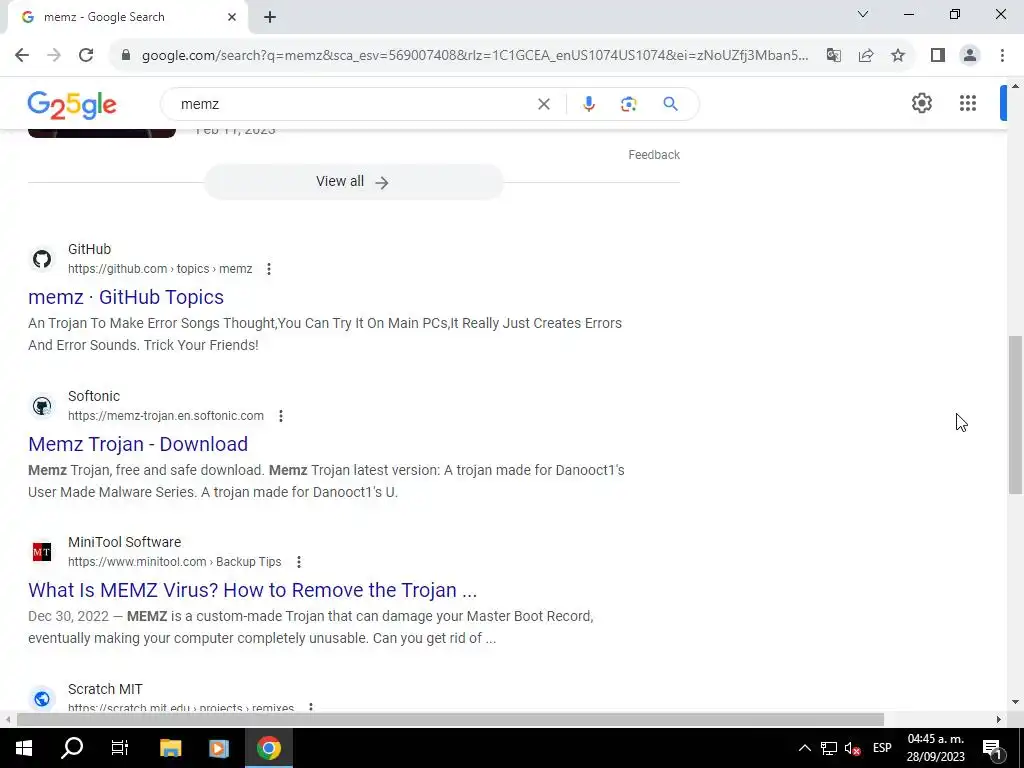Clear the search box with X
This screenshot has height=768, width=1024.
point(543,104)
